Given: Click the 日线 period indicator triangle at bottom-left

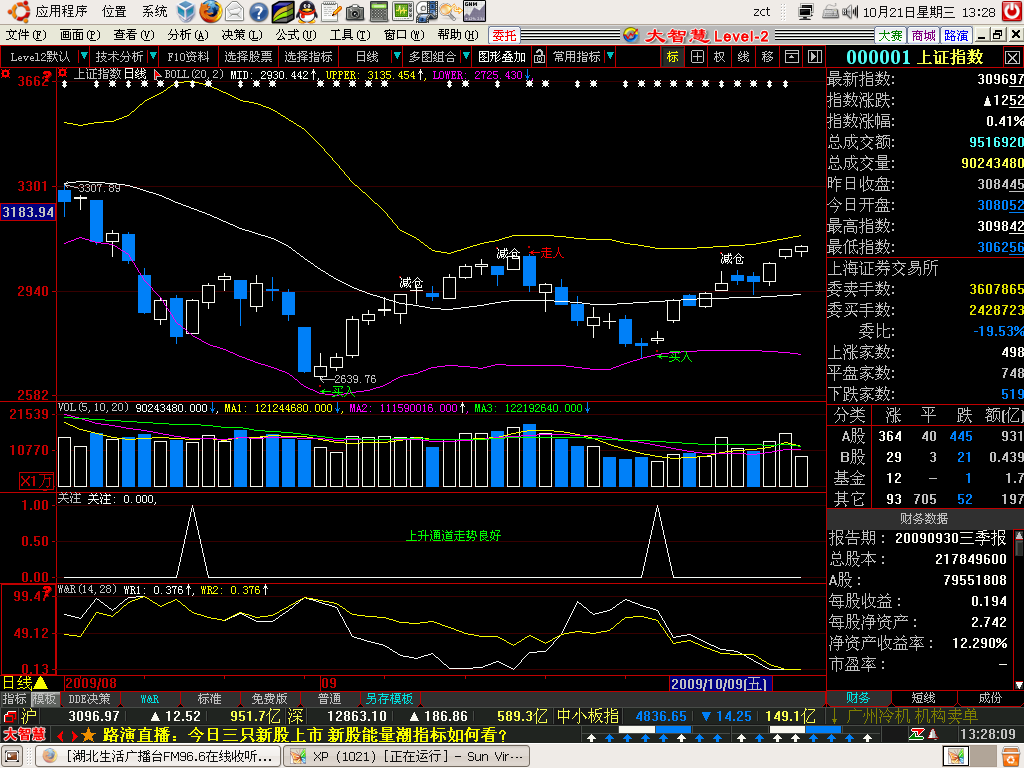Looking at the screenshot, I should point(40,682).
